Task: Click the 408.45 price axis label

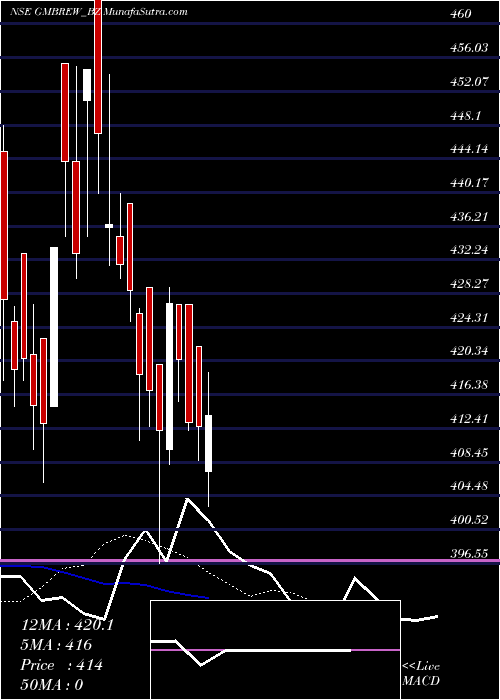Action: coord(469,452)
